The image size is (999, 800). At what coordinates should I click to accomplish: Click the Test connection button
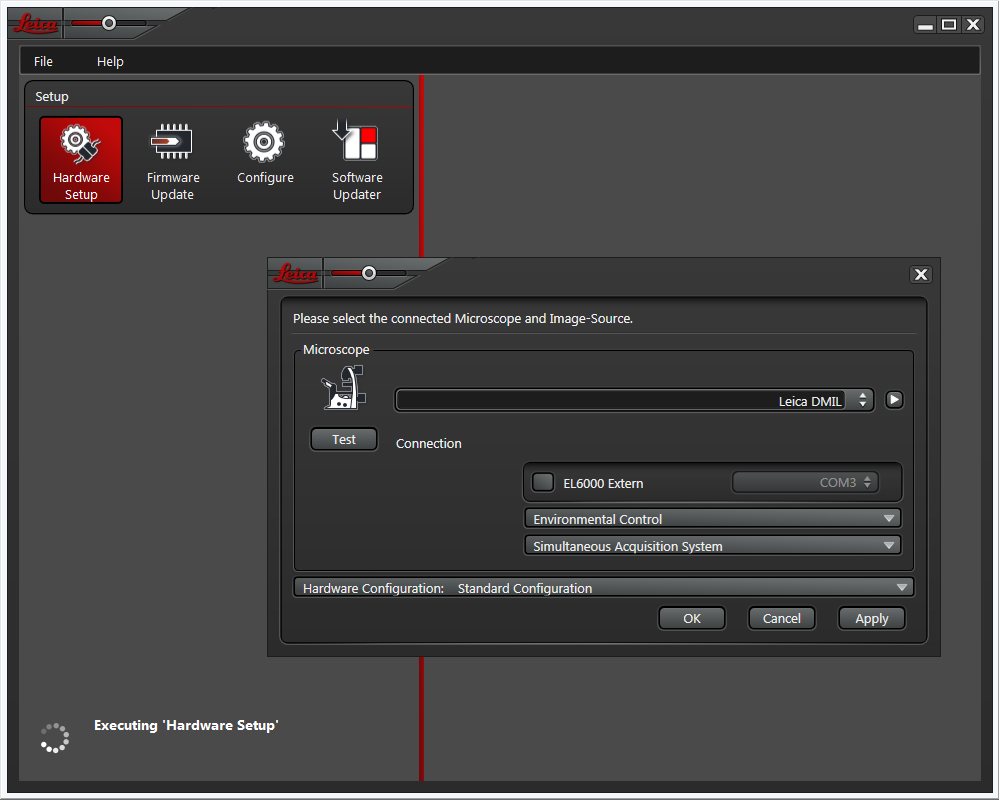point(344,439)
